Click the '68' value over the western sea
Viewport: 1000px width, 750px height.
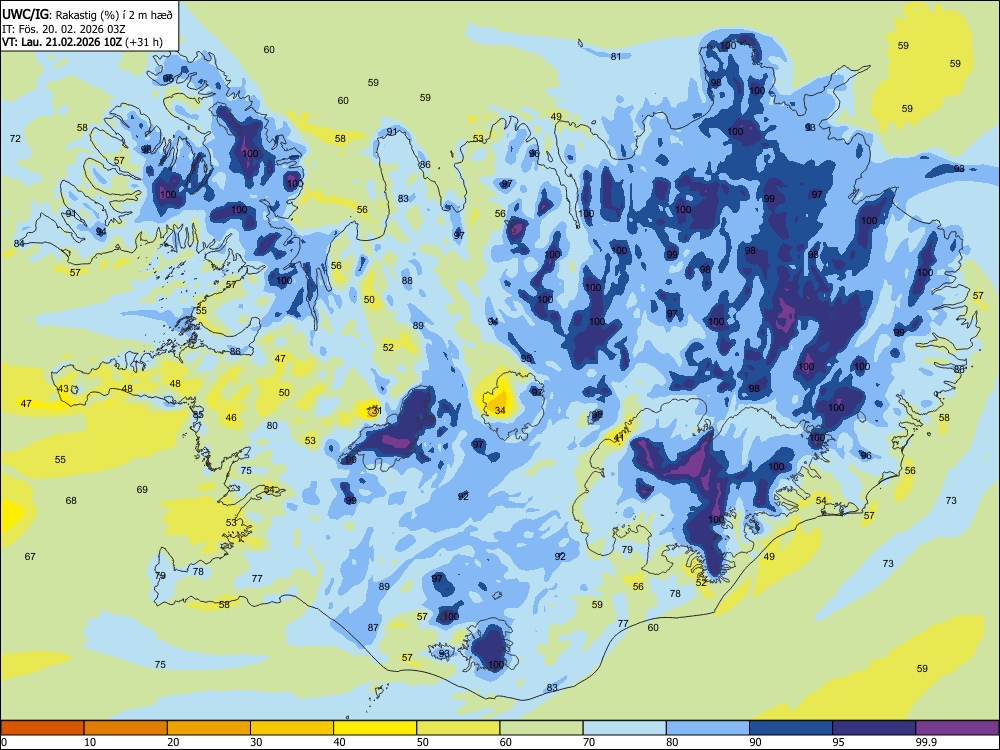(71, 501)
